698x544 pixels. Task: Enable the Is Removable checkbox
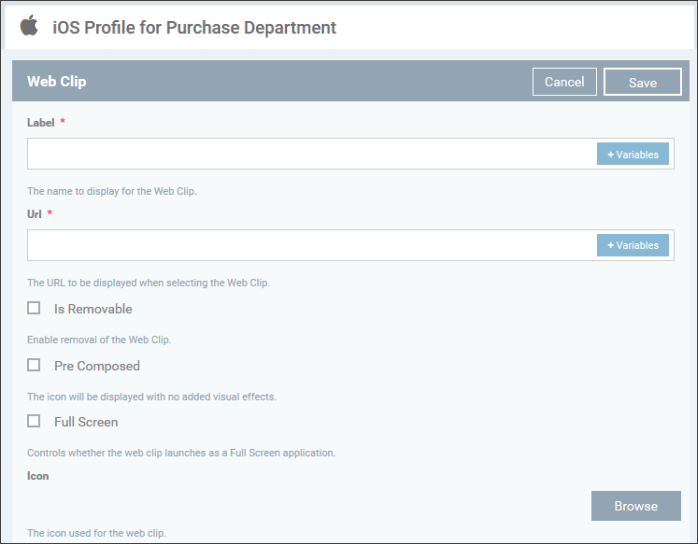click(34, 308)
